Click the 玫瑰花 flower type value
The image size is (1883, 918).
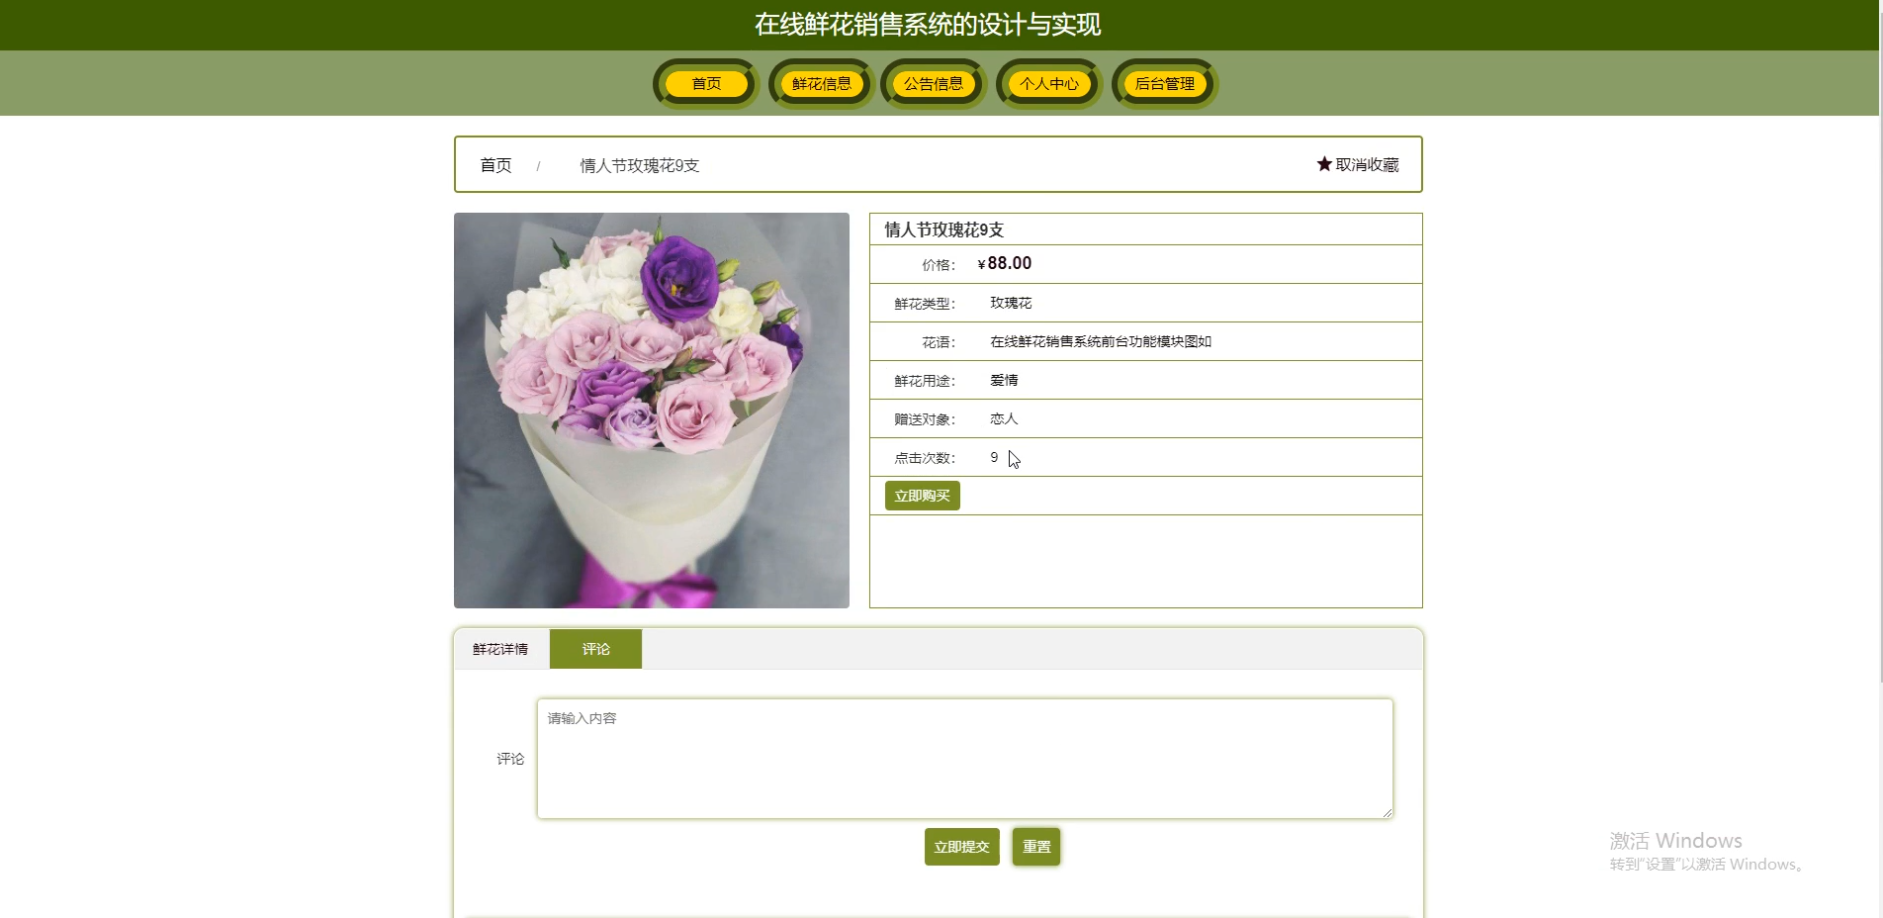pos(1011,303)
